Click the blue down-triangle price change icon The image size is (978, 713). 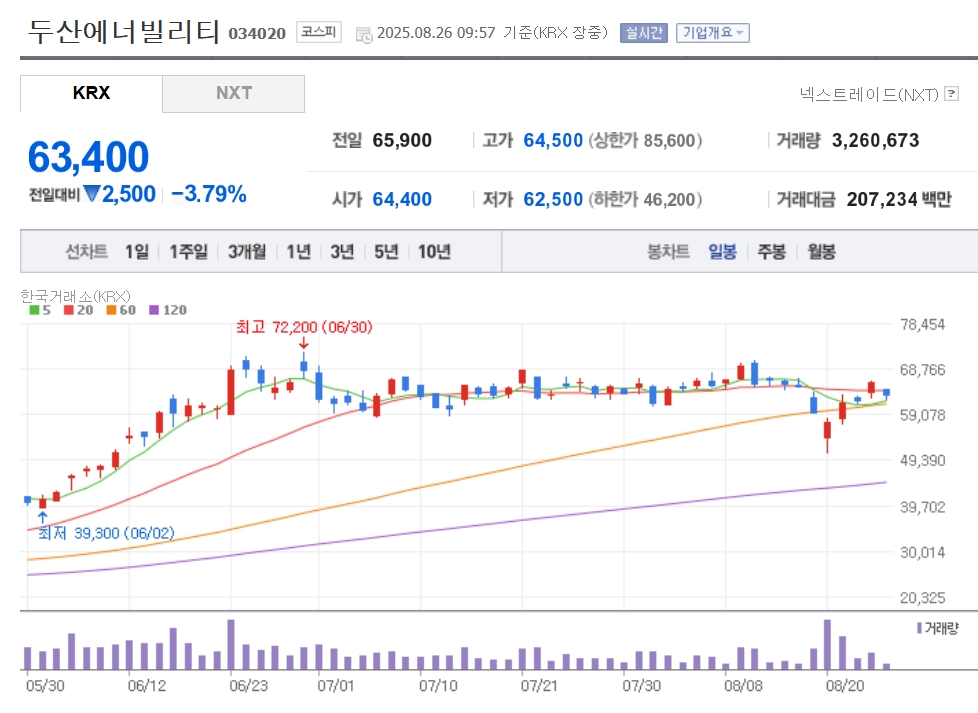pos(92,194)
